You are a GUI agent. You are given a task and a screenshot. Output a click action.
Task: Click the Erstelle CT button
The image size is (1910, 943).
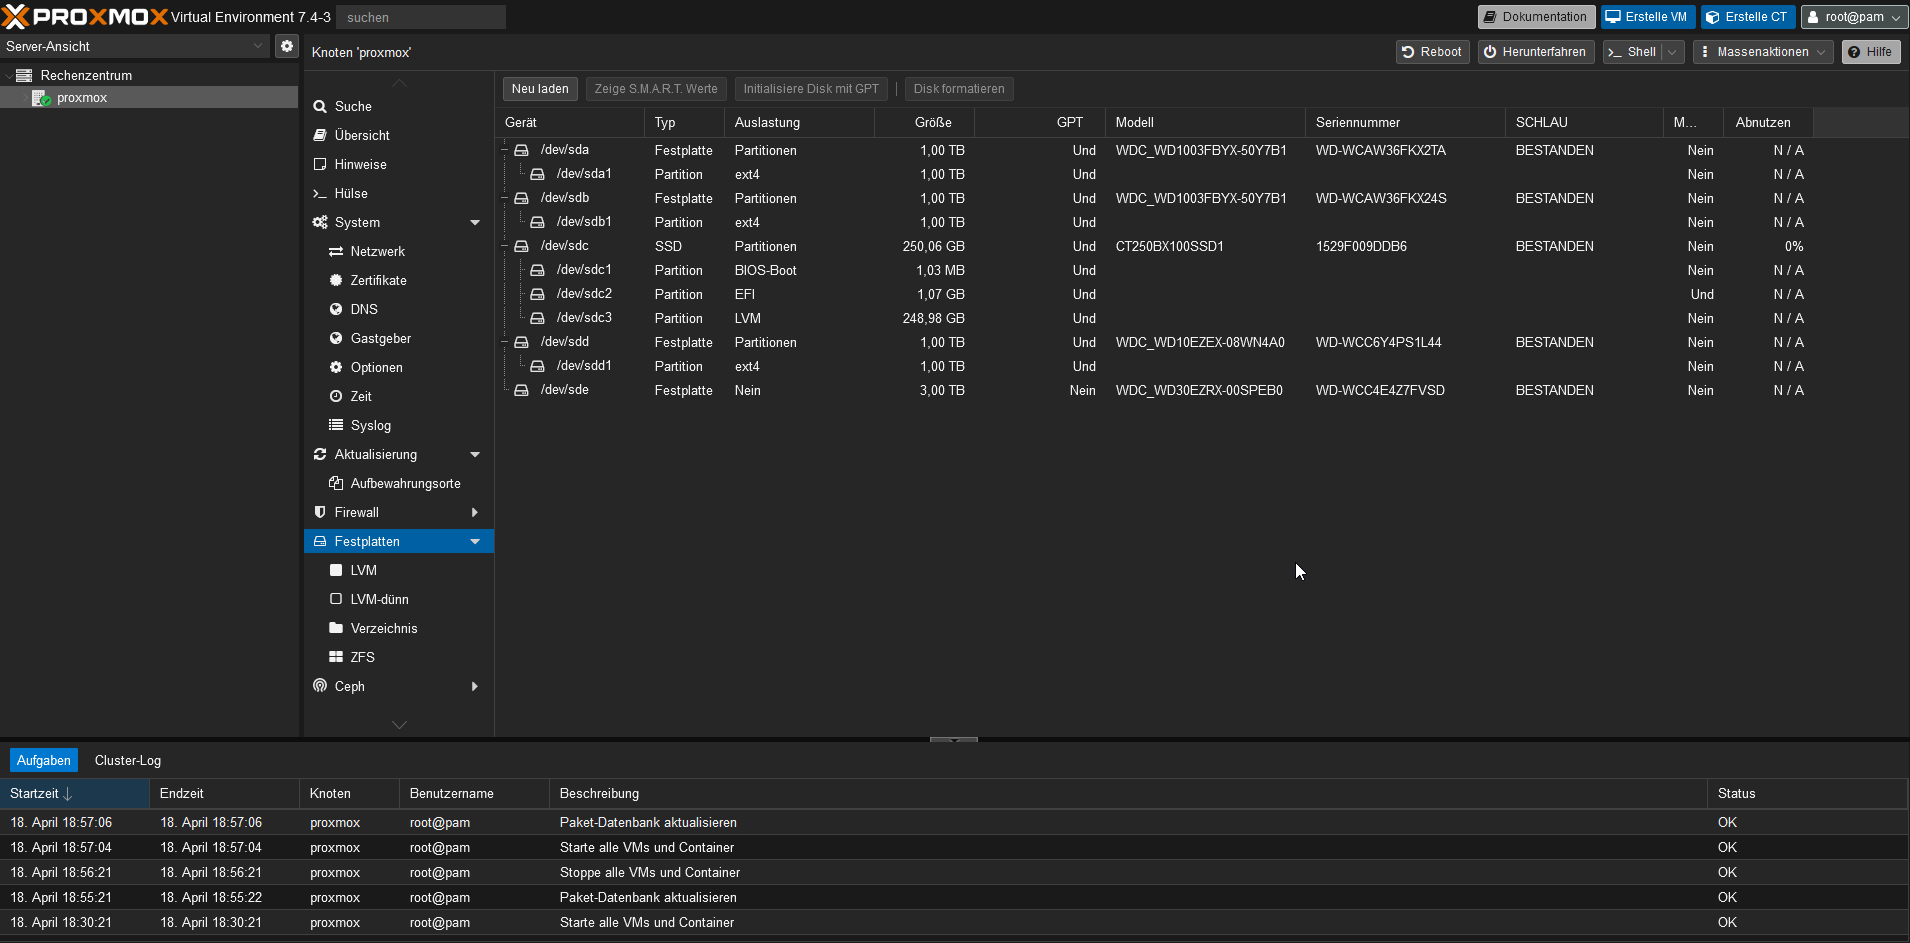pyautogui.click(x=1746, y=17)
